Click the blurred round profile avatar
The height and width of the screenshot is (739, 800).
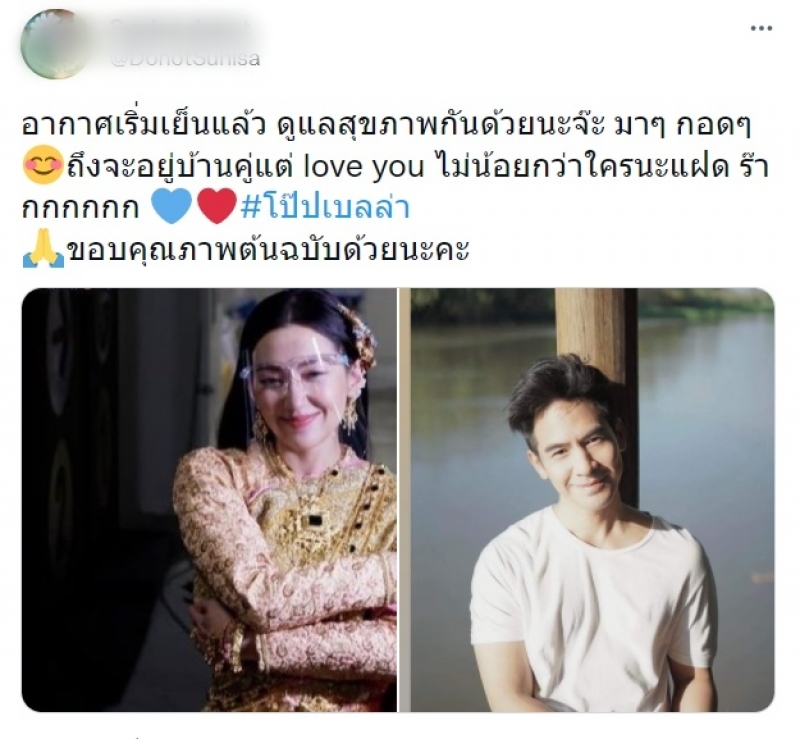[53, 43]
